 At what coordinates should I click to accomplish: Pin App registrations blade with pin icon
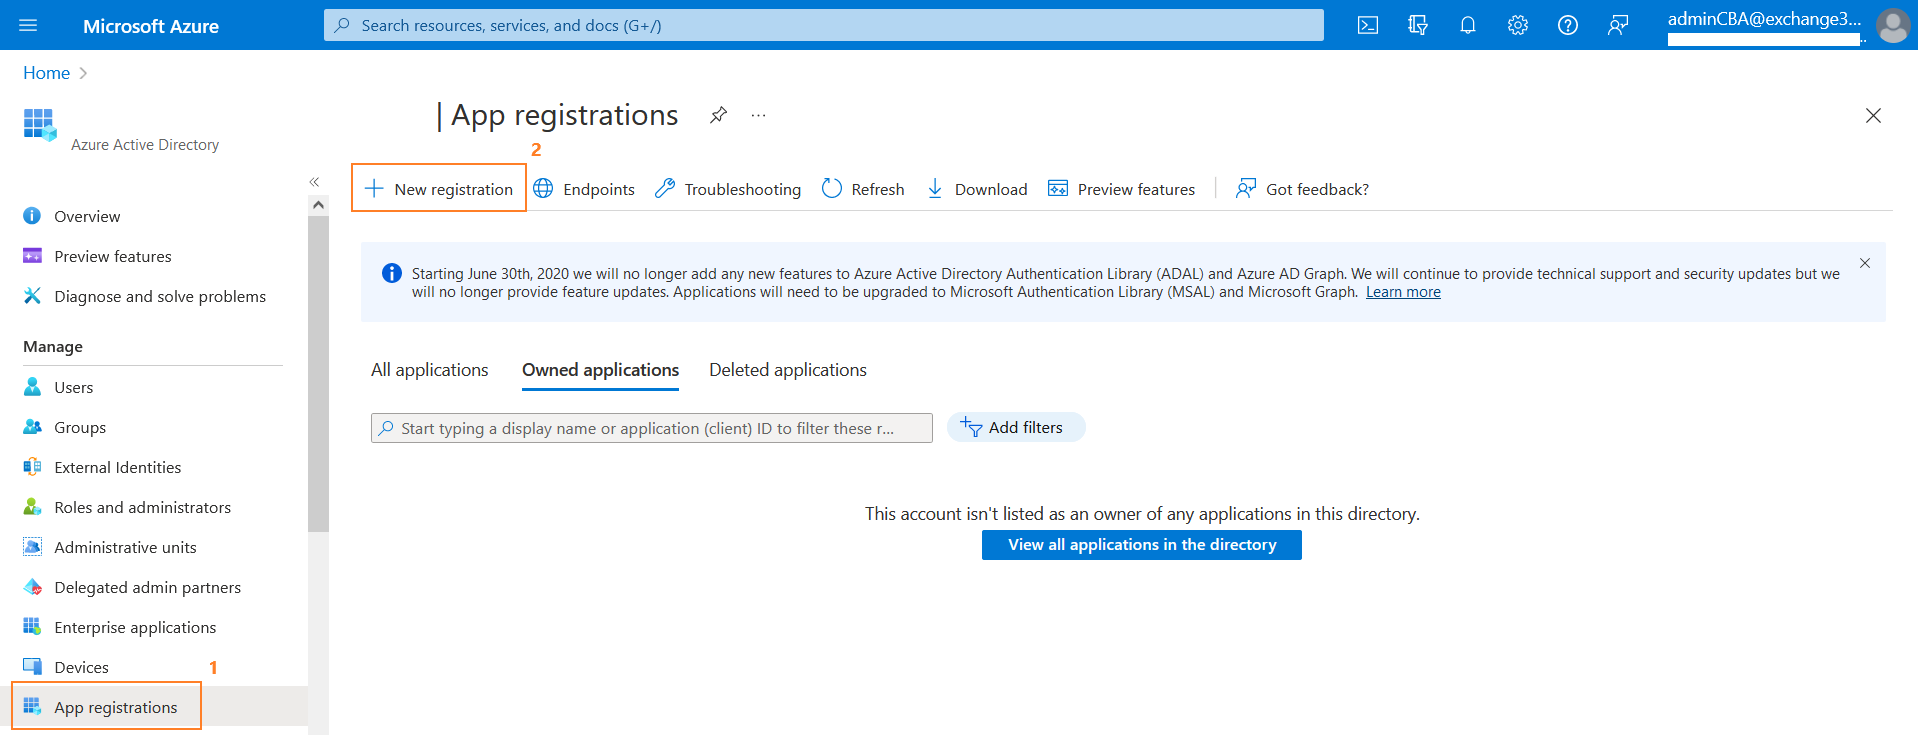718,115
